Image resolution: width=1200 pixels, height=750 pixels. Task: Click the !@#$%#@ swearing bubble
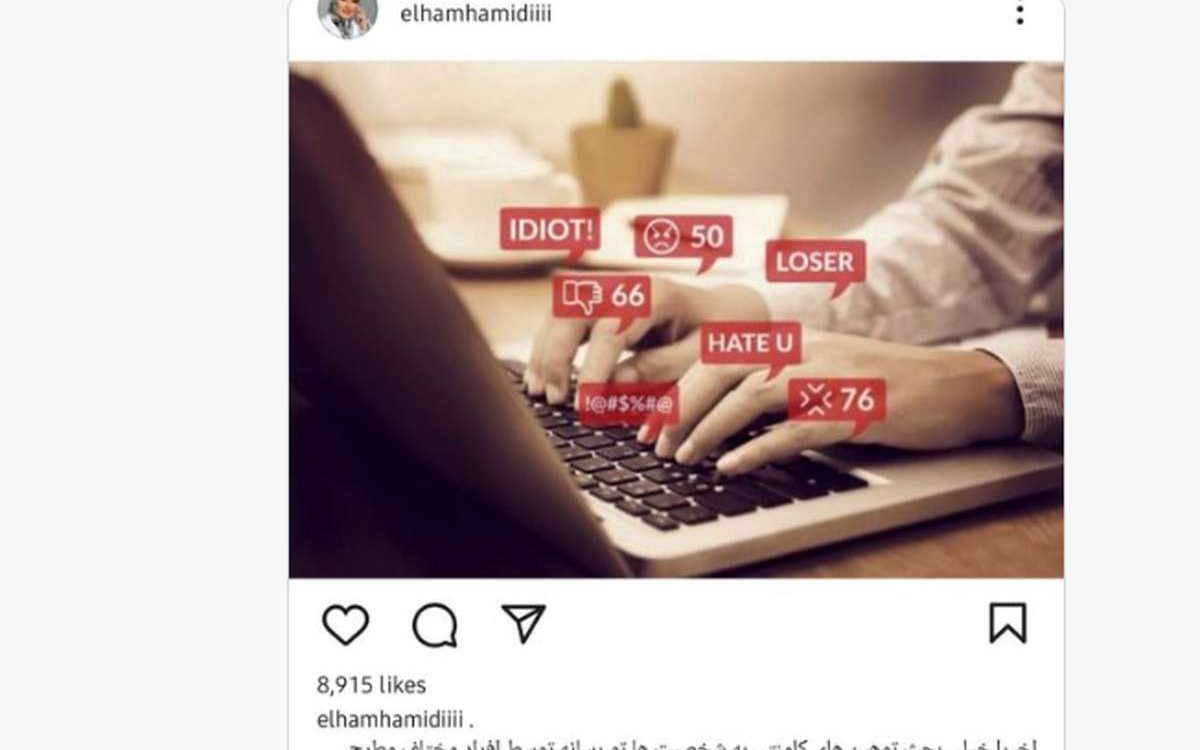(628, 407)
